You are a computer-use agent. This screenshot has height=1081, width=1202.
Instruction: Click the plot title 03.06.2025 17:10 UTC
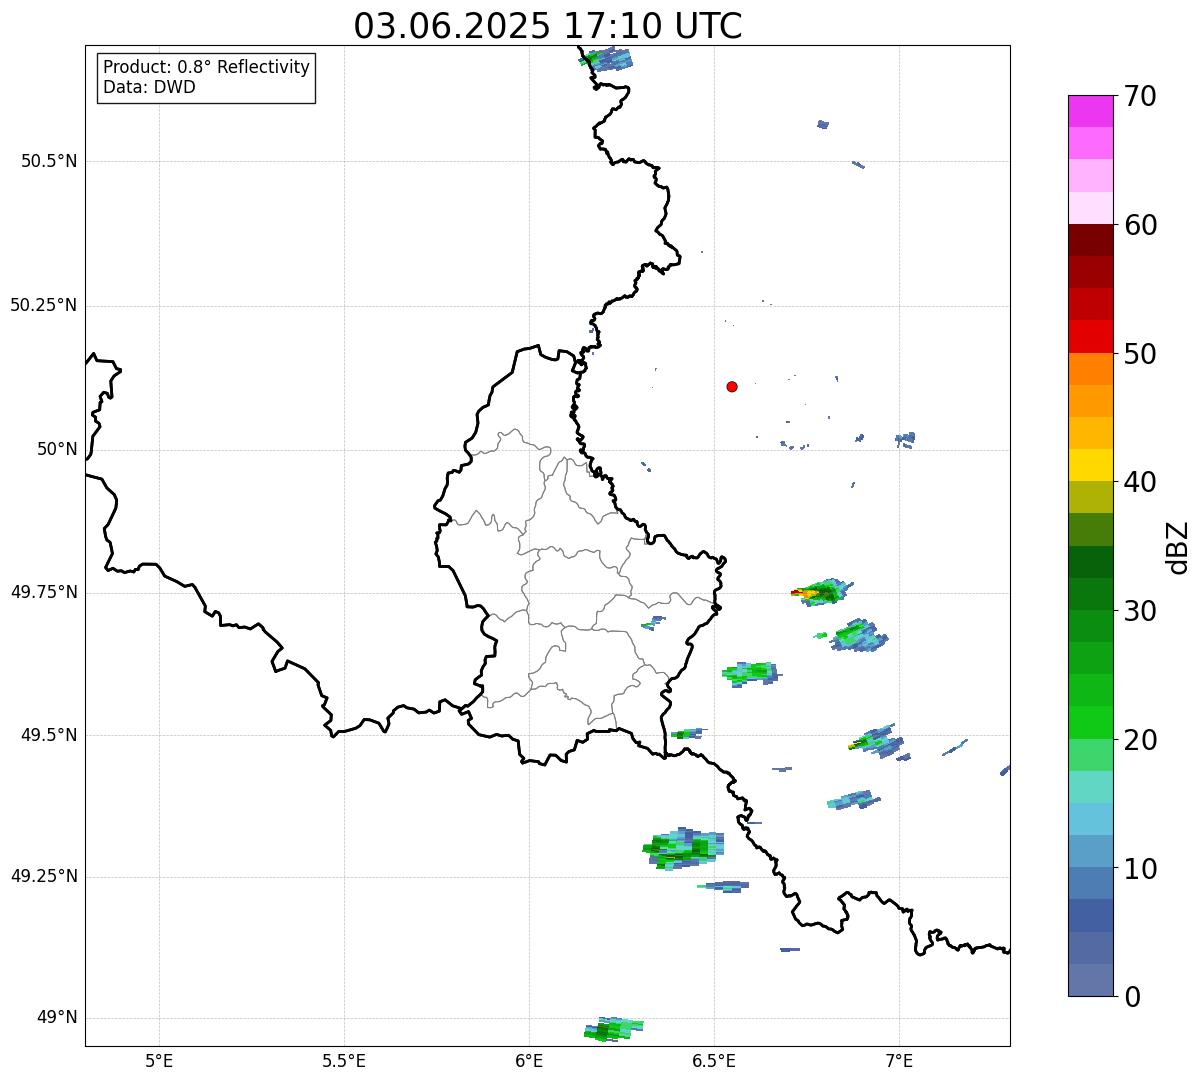tap(548, 26)
